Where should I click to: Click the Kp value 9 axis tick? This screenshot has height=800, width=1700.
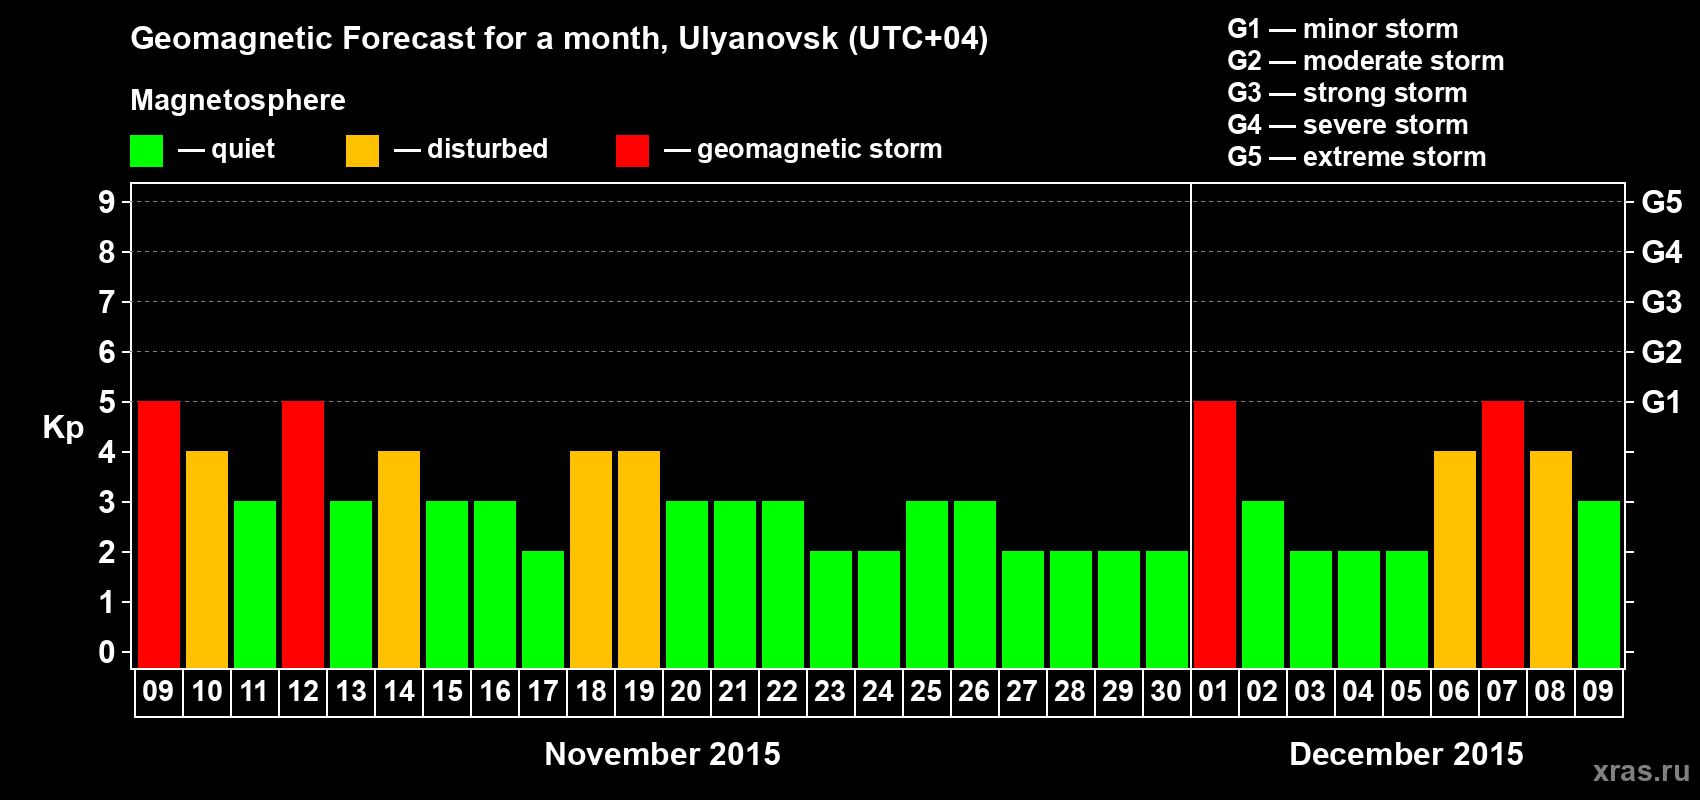(x=107, y=202)
